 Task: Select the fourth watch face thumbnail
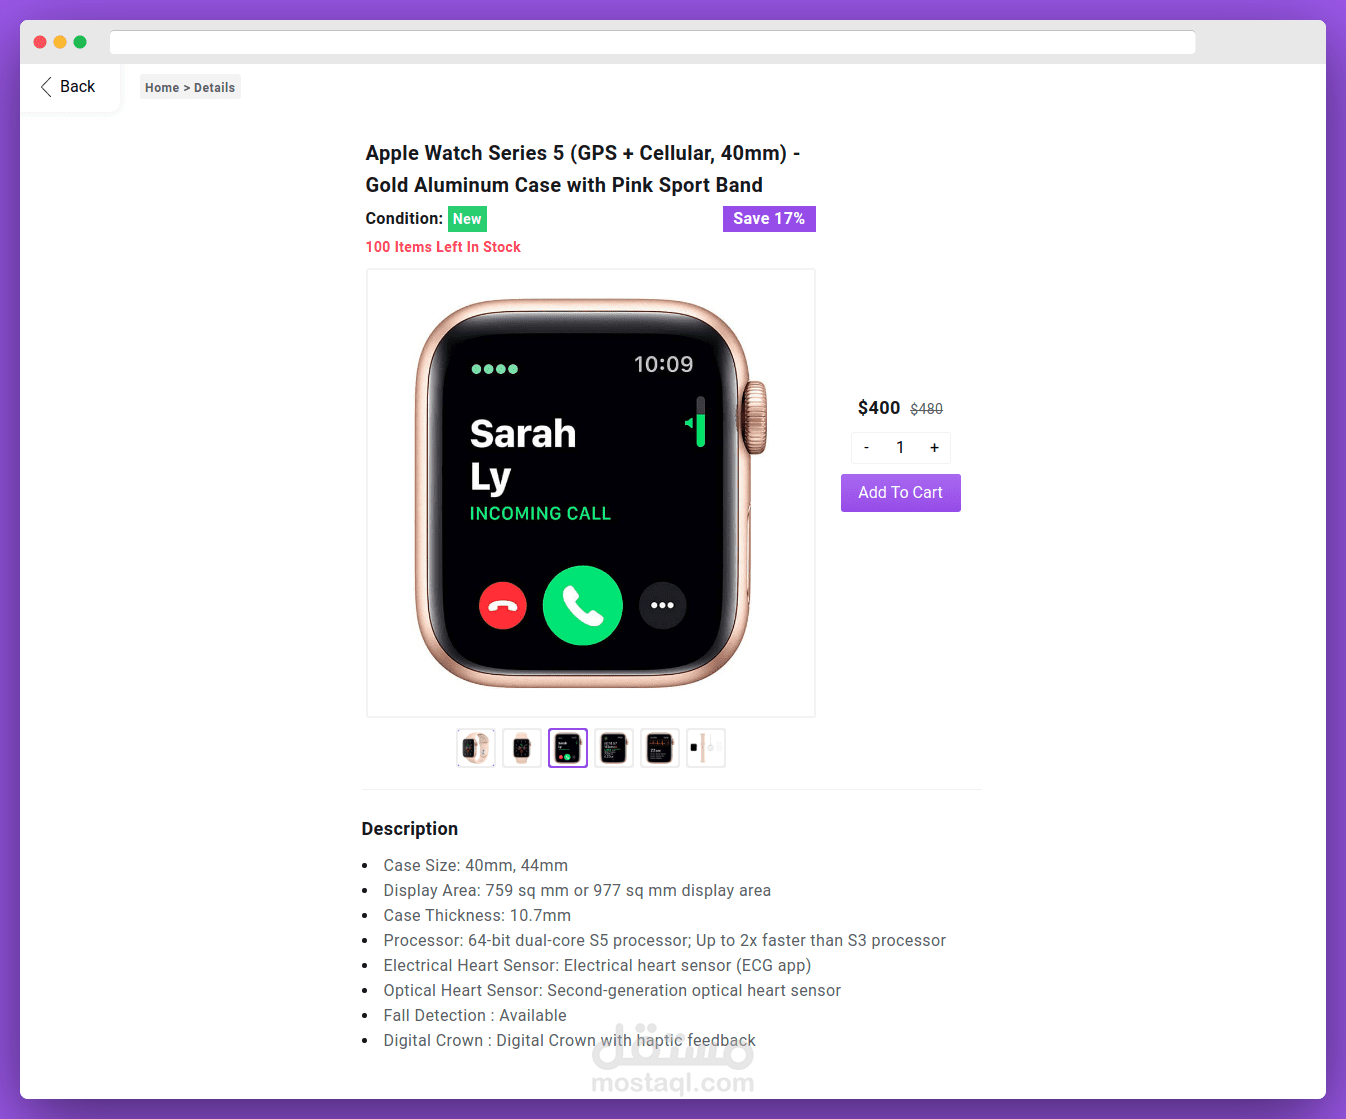614,748
